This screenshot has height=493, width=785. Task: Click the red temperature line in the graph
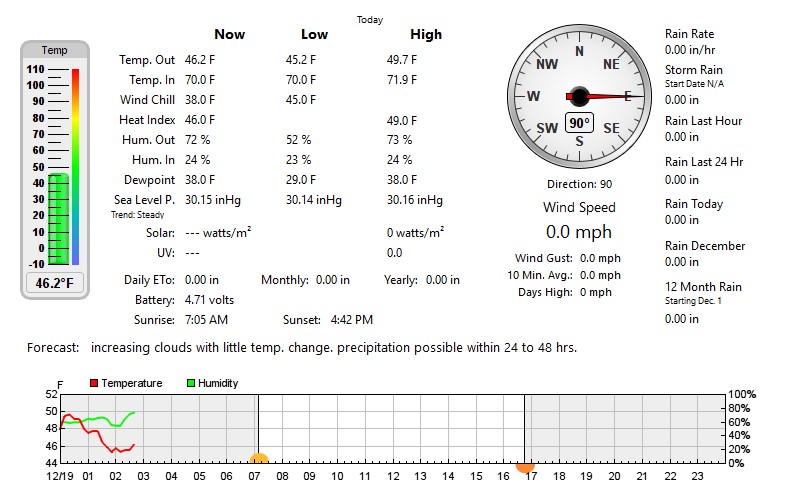[92, 431]
